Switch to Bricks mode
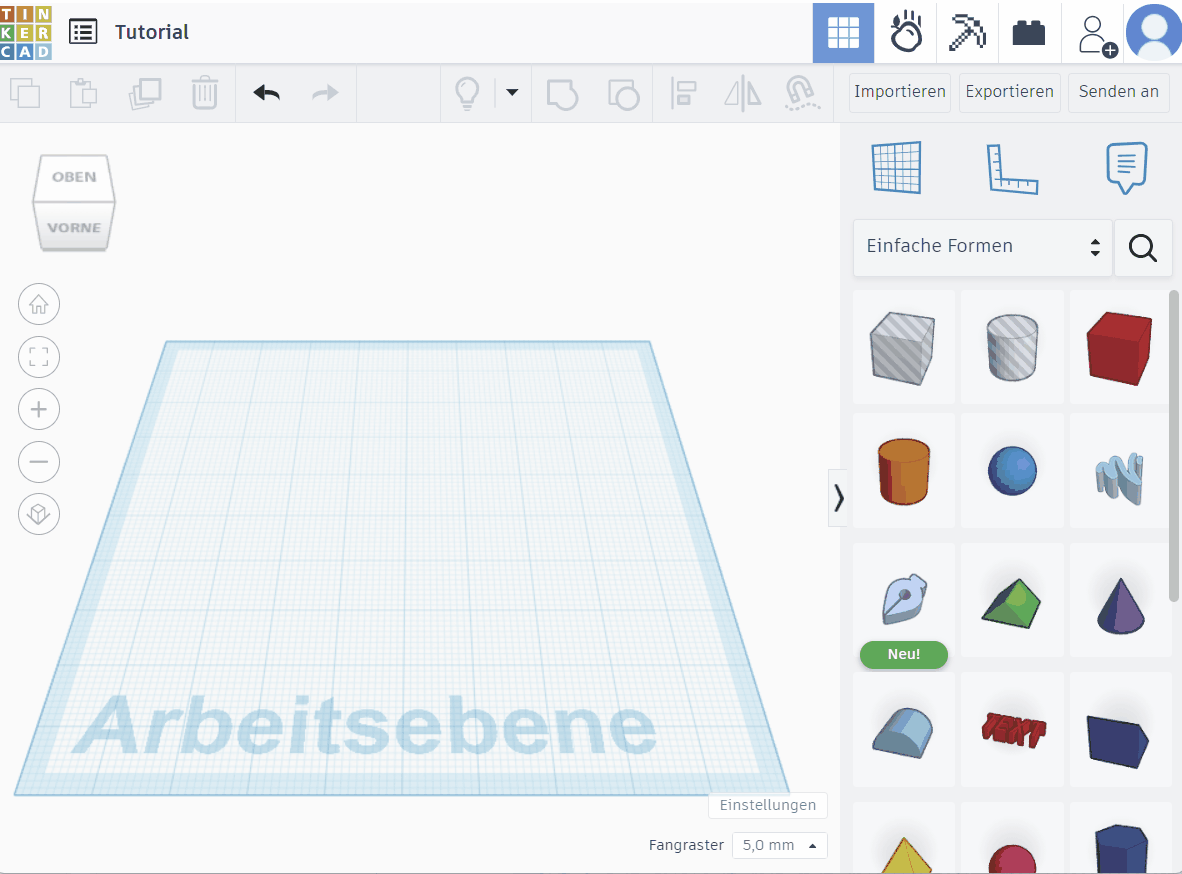Screen dimensions: 1182x874 click(1029, 32)
